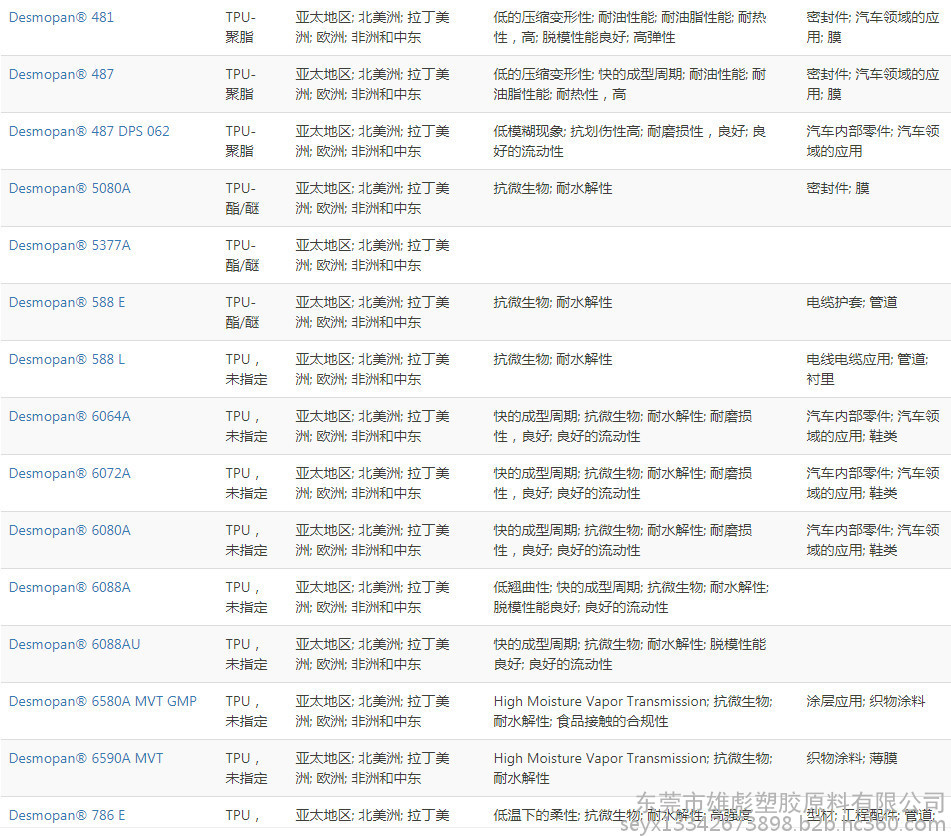The width and height of the screenshot is (951, 836).
Task: Click the region cell in the 6590A MVT row
Action: [372, 769]
